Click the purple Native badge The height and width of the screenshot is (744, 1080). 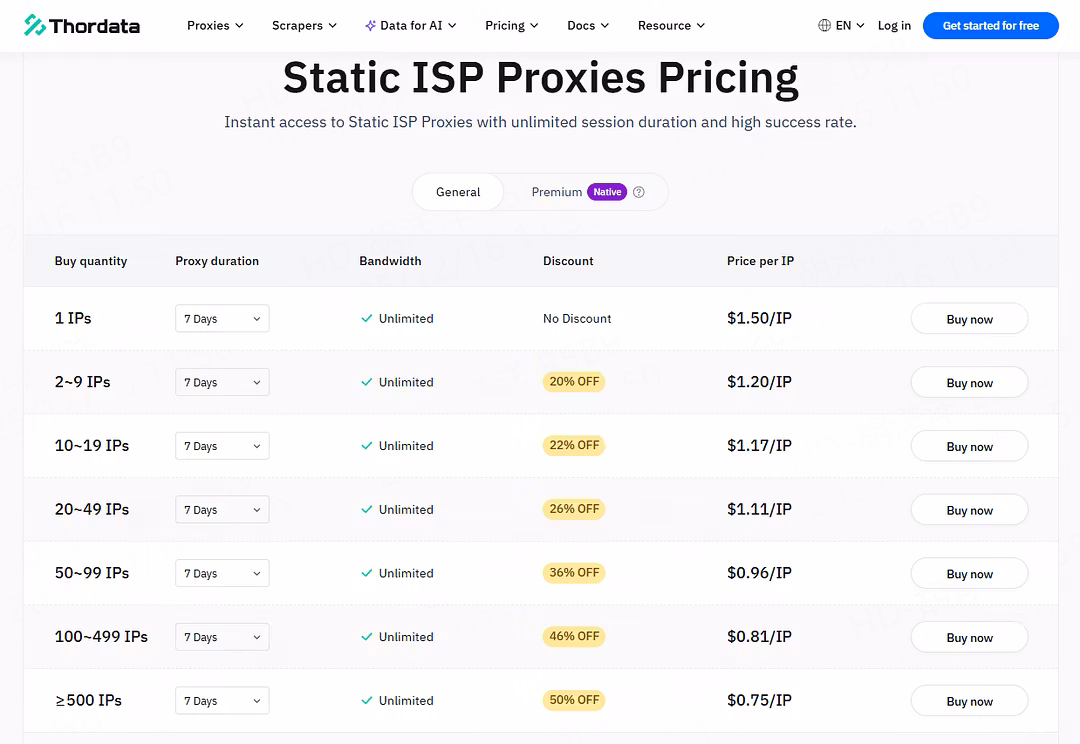607,192
